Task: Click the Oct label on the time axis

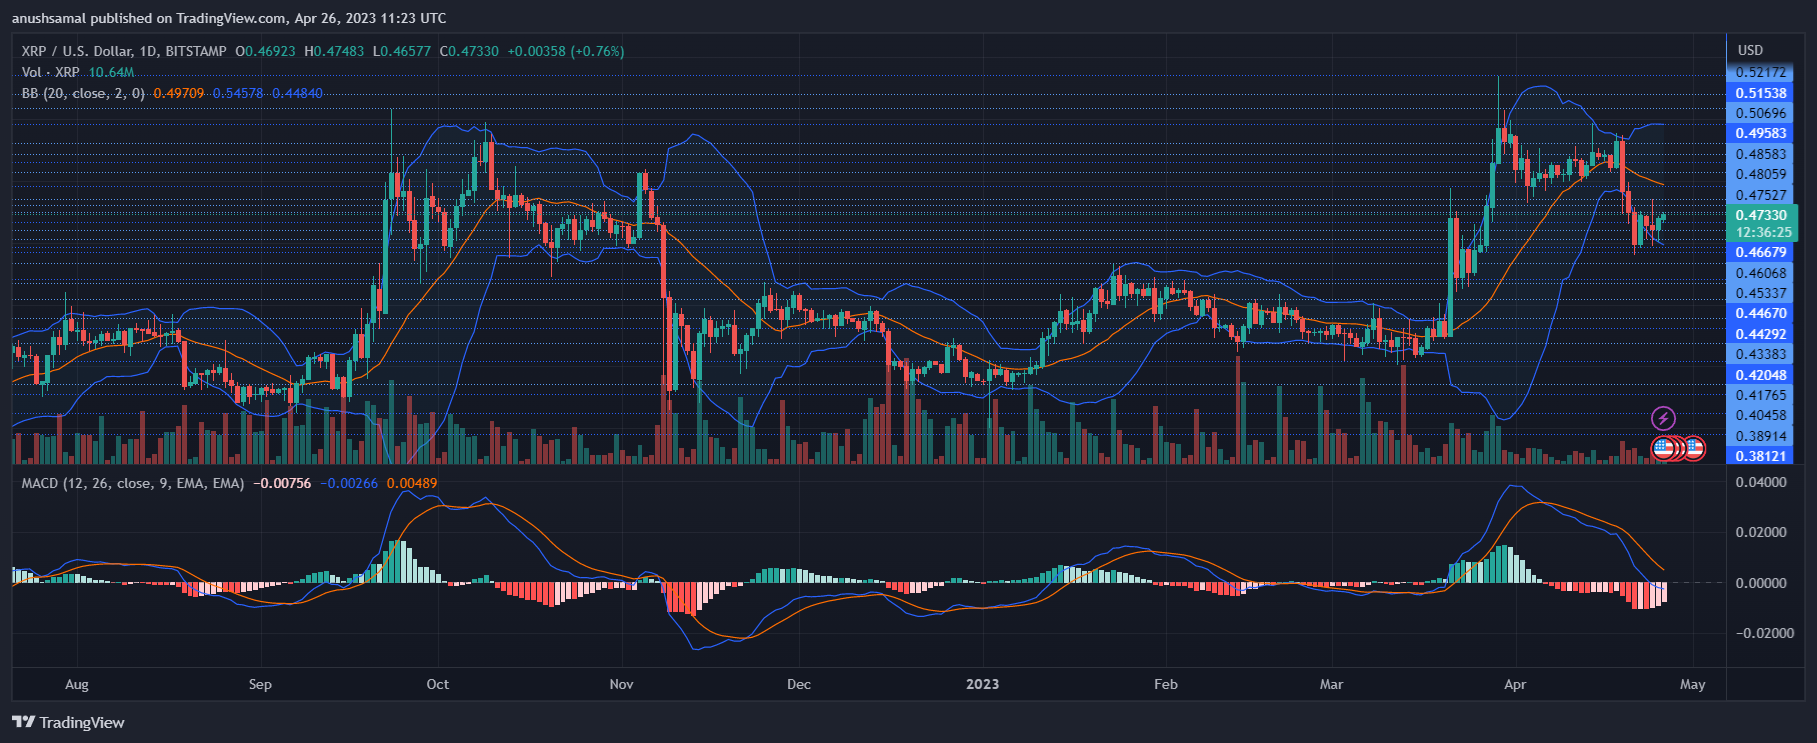Action: [437, 684]
